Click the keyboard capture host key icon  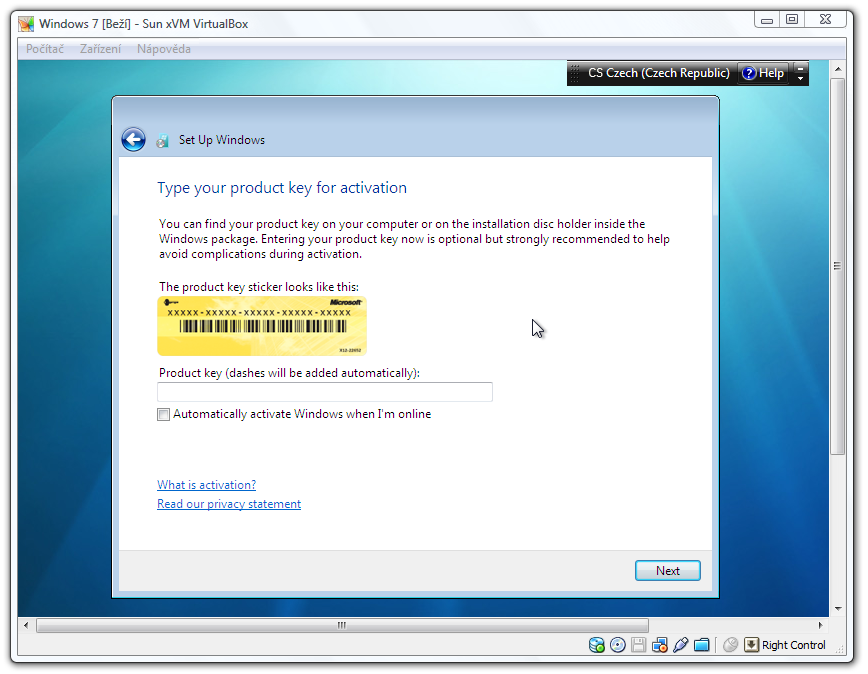click(x=751, y=645)
